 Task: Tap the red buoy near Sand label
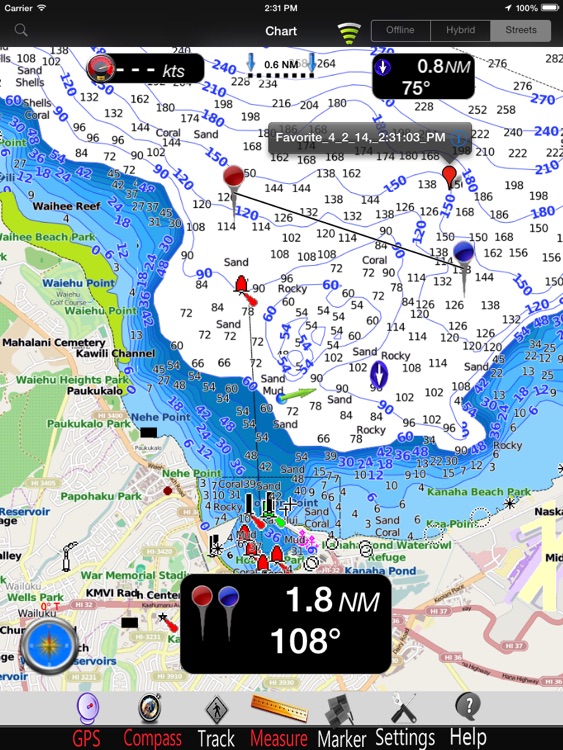pos(242,285)
